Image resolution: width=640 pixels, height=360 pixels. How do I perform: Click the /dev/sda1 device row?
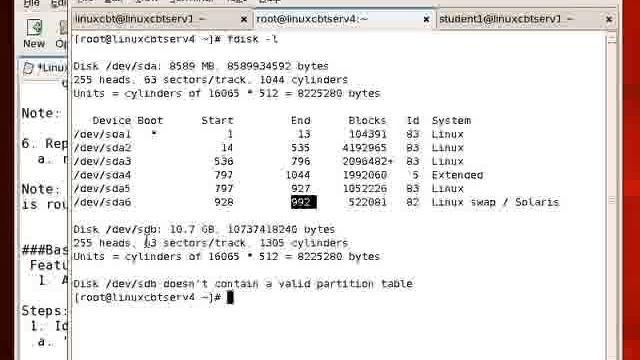coord(269,134)
